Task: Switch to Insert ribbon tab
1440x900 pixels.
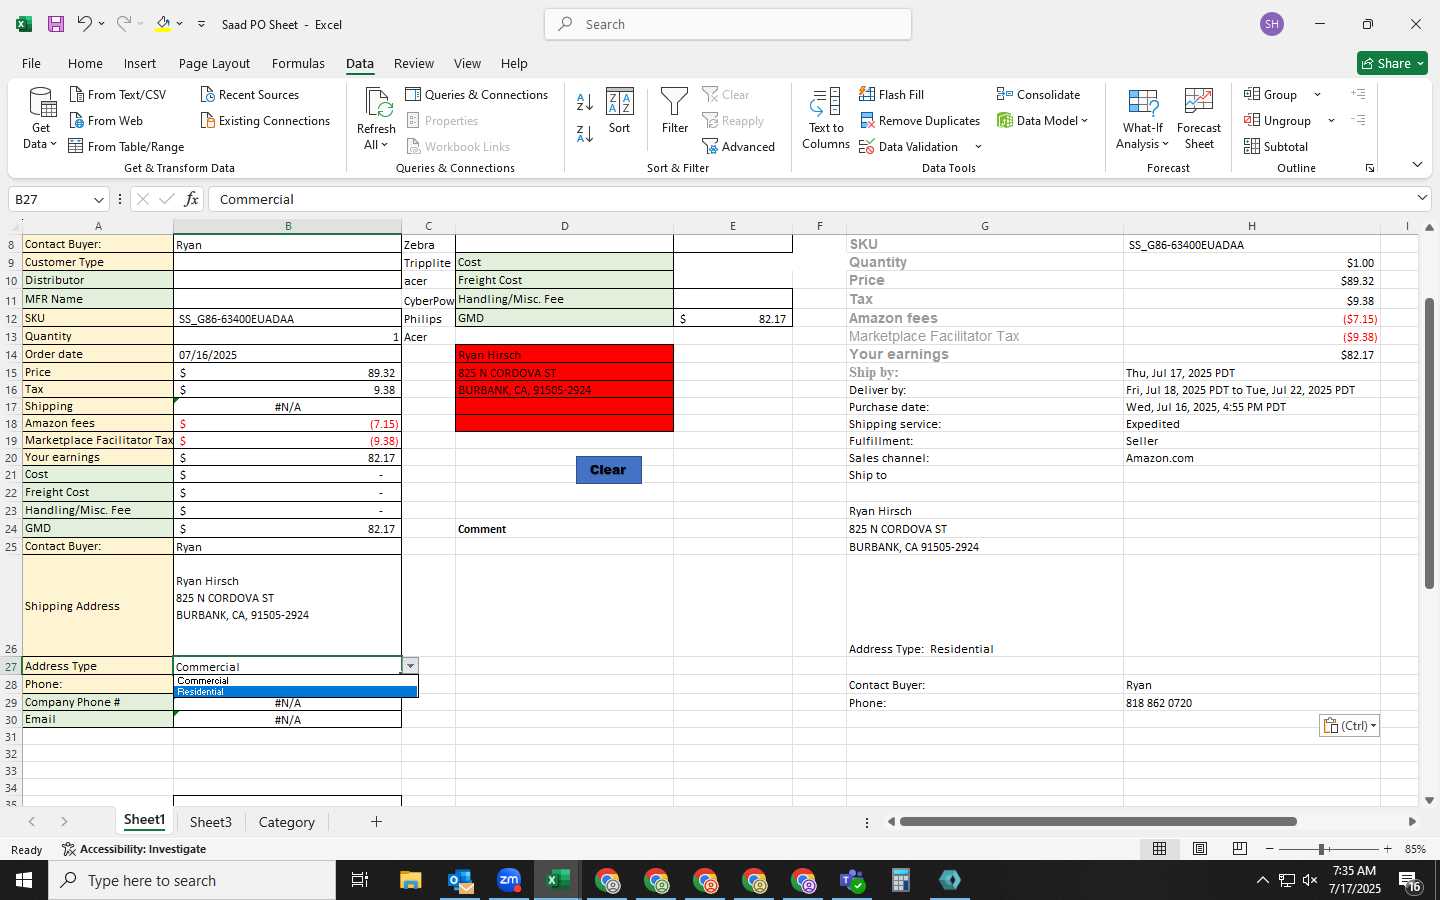Action: [x=140, y=63]
